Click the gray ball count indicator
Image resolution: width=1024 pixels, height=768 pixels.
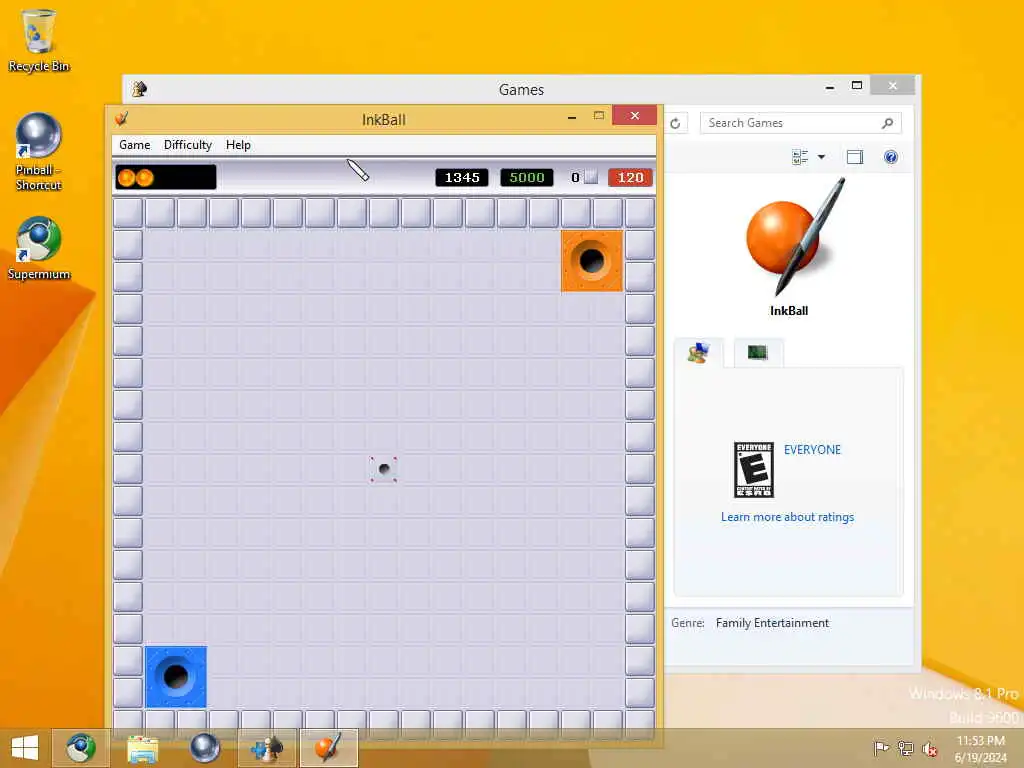[584, 178]
